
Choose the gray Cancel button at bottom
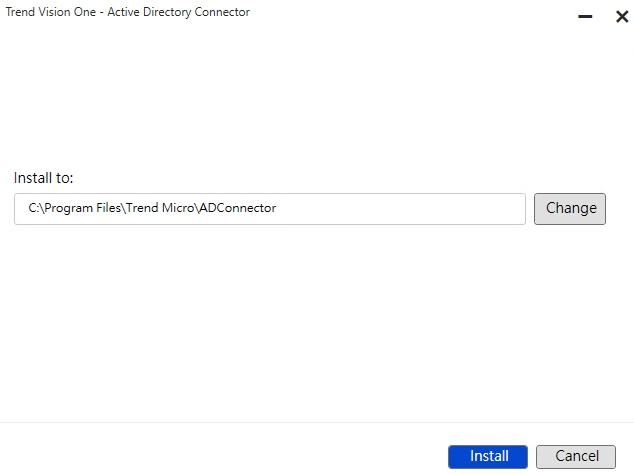tap(576, 456)
